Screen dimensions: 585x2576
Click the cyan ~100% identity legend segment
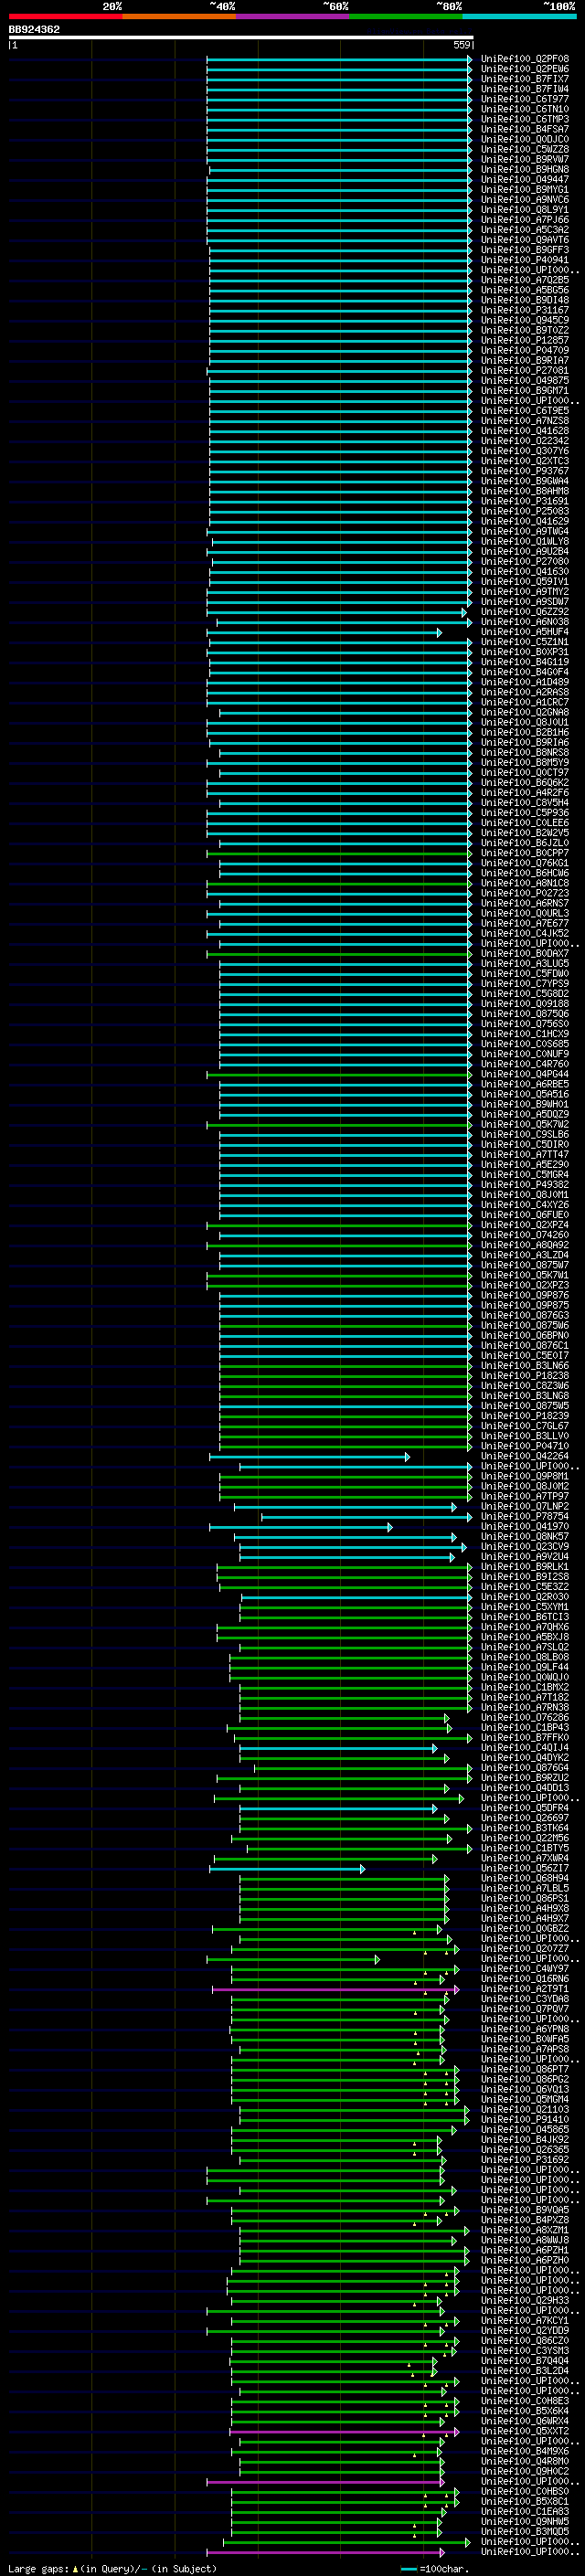tap(519, 16)
